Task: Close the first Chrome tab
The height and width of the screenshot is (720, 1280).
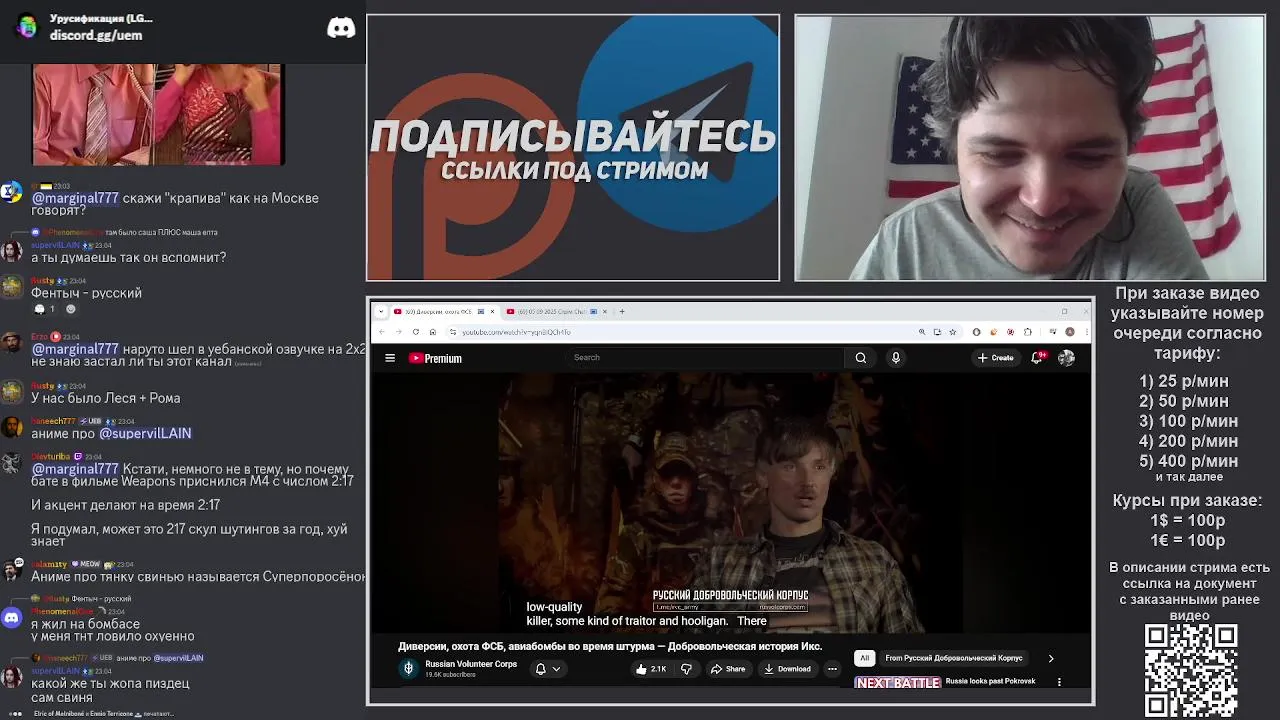Action: coord(493,311)
